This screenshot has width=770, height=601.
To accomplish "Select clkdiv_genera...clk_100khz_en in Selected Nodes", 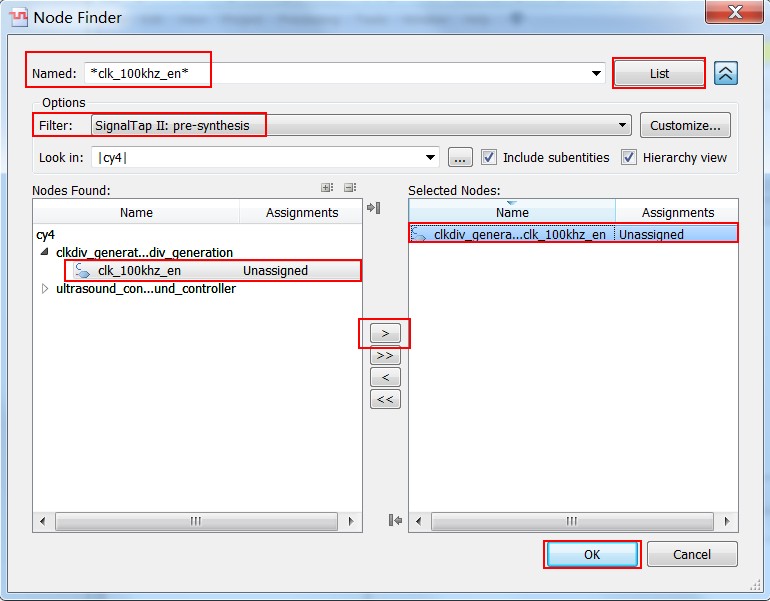I will pyautogui.click(x=520, y=234).
